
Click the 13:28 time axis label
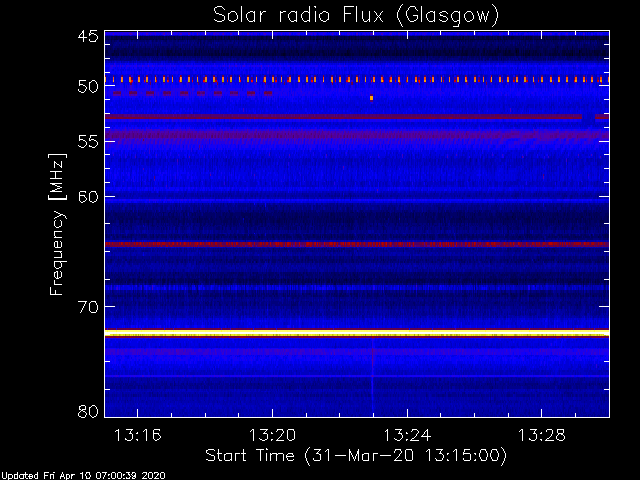pyautogui.click(x=542, y=435)
